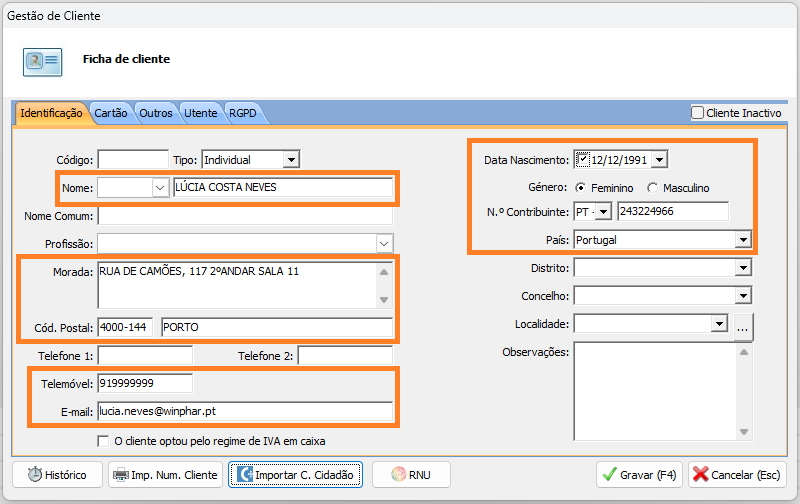Save with green checkmark Gravar (F4)
Screen dimensions: 800x504
639,475
